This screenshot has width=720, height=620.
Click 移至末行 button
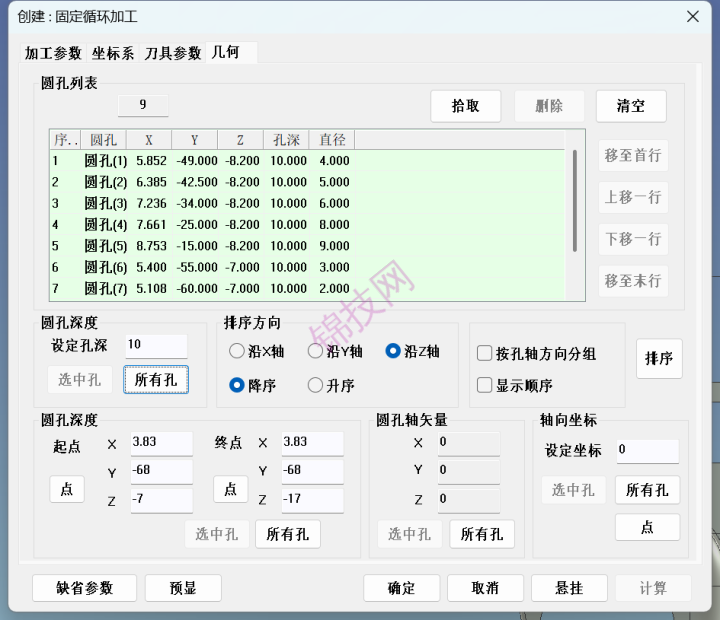coord(633,281)
